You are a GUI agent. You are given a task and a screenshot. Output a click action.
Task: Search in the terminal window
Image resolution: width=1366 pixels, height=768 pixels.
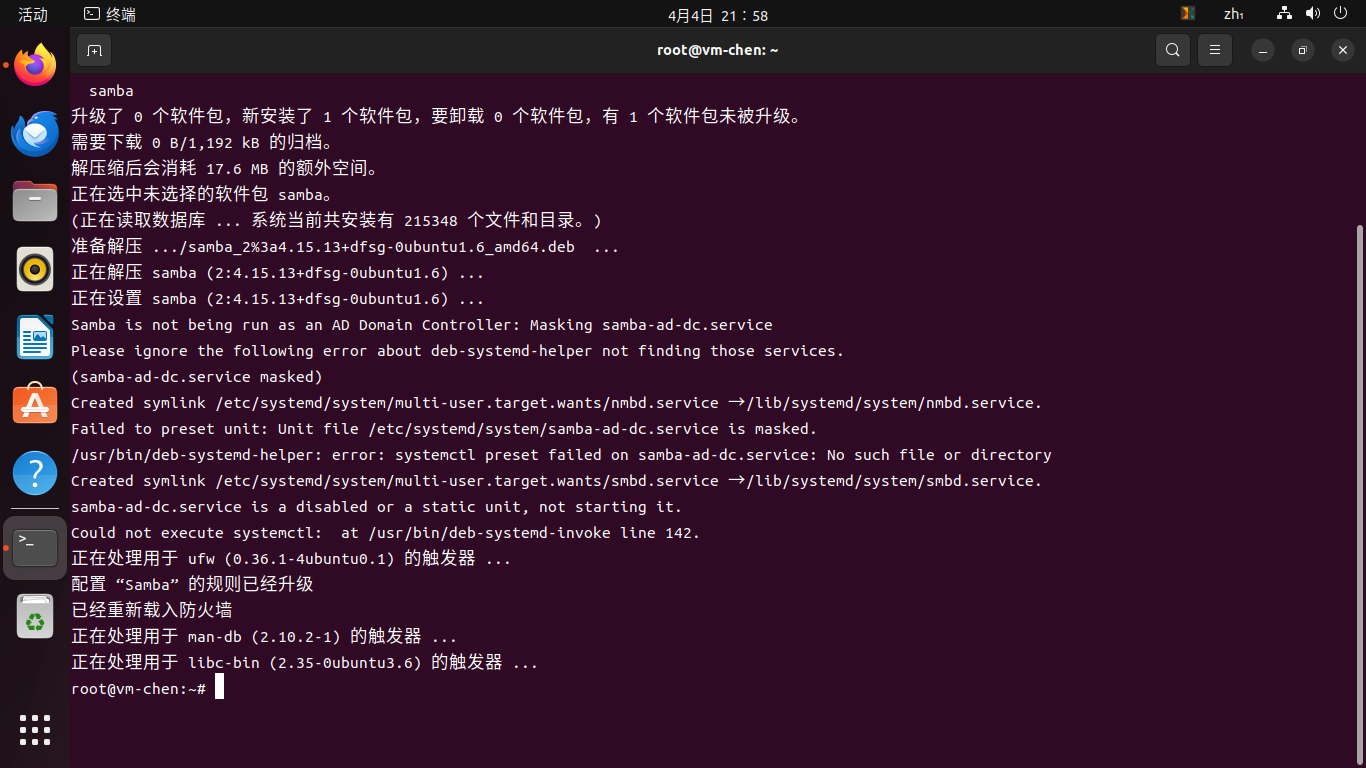click(x=1173, y=50)
